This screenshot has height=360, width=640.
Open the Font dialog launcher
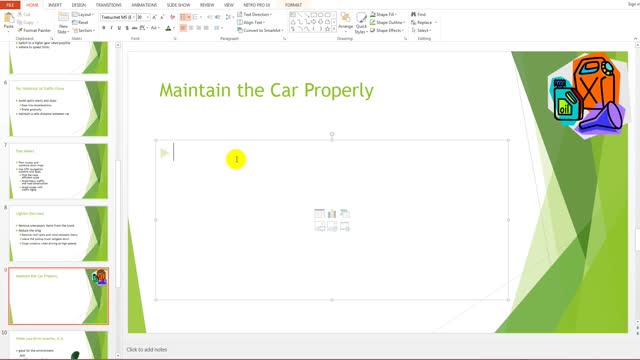175,38
